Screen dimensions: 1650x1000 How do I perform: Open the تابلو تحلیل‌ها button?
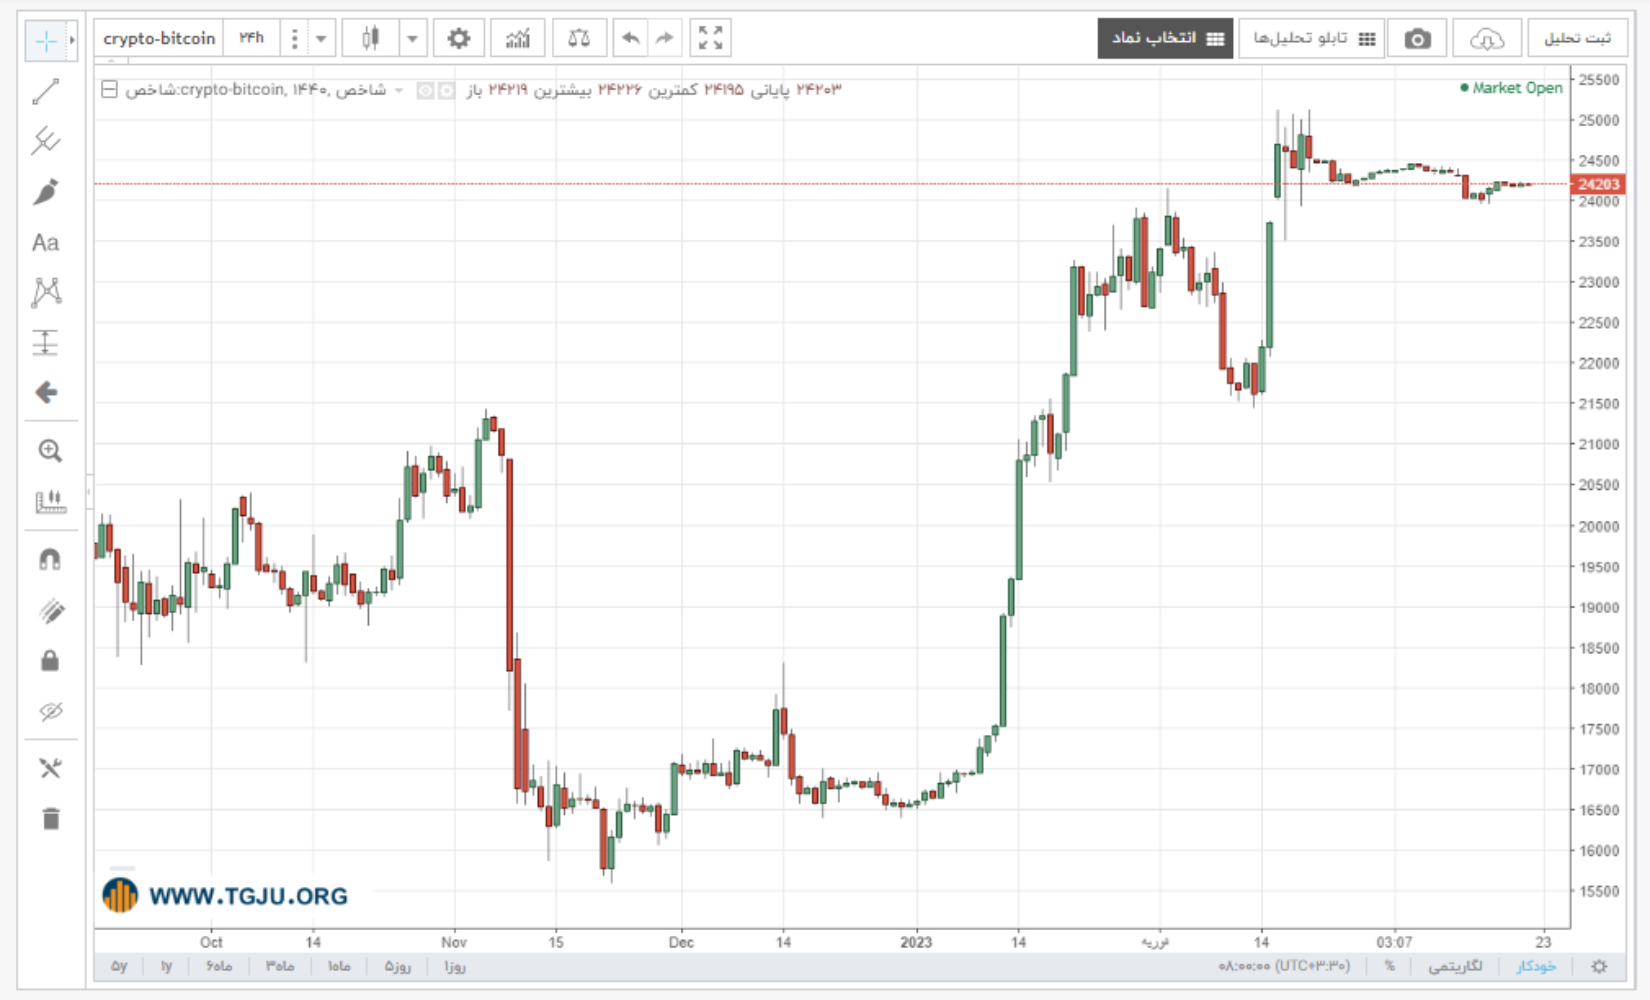pos(1312,38)
